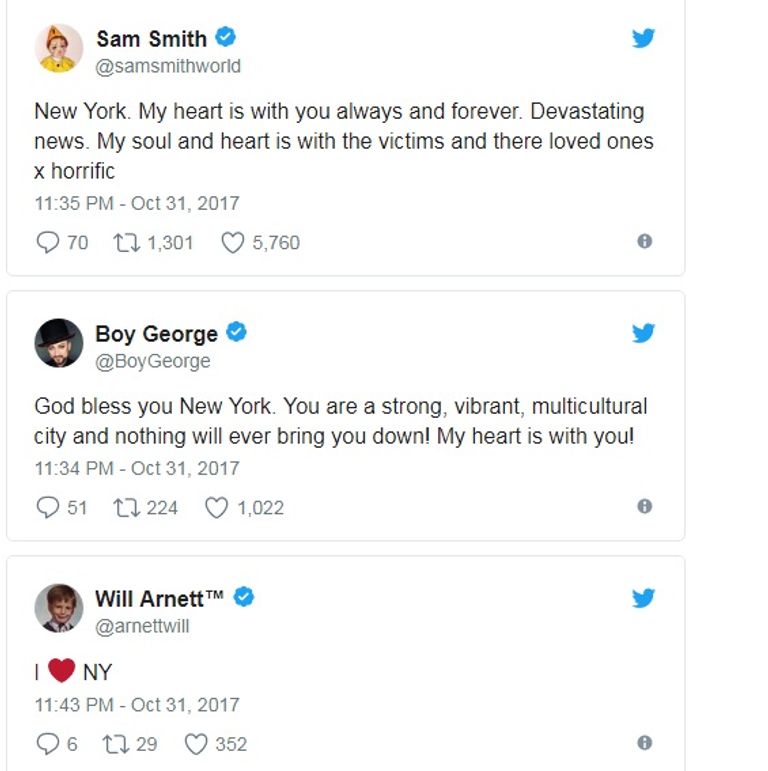This screenshot has width=768, height=771.
Task: Like Sam Smith's tweet with the heart
Action: pyautogui.click(x=232, y=242)
